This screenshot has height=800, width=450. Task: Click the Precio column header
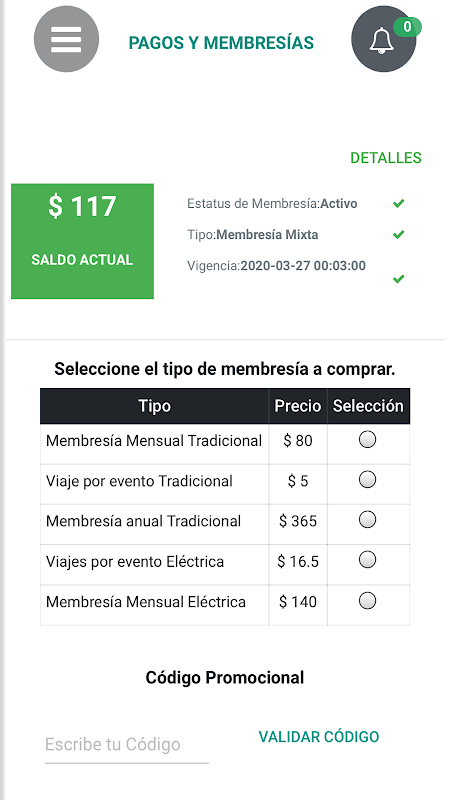[x=298, y=406]
